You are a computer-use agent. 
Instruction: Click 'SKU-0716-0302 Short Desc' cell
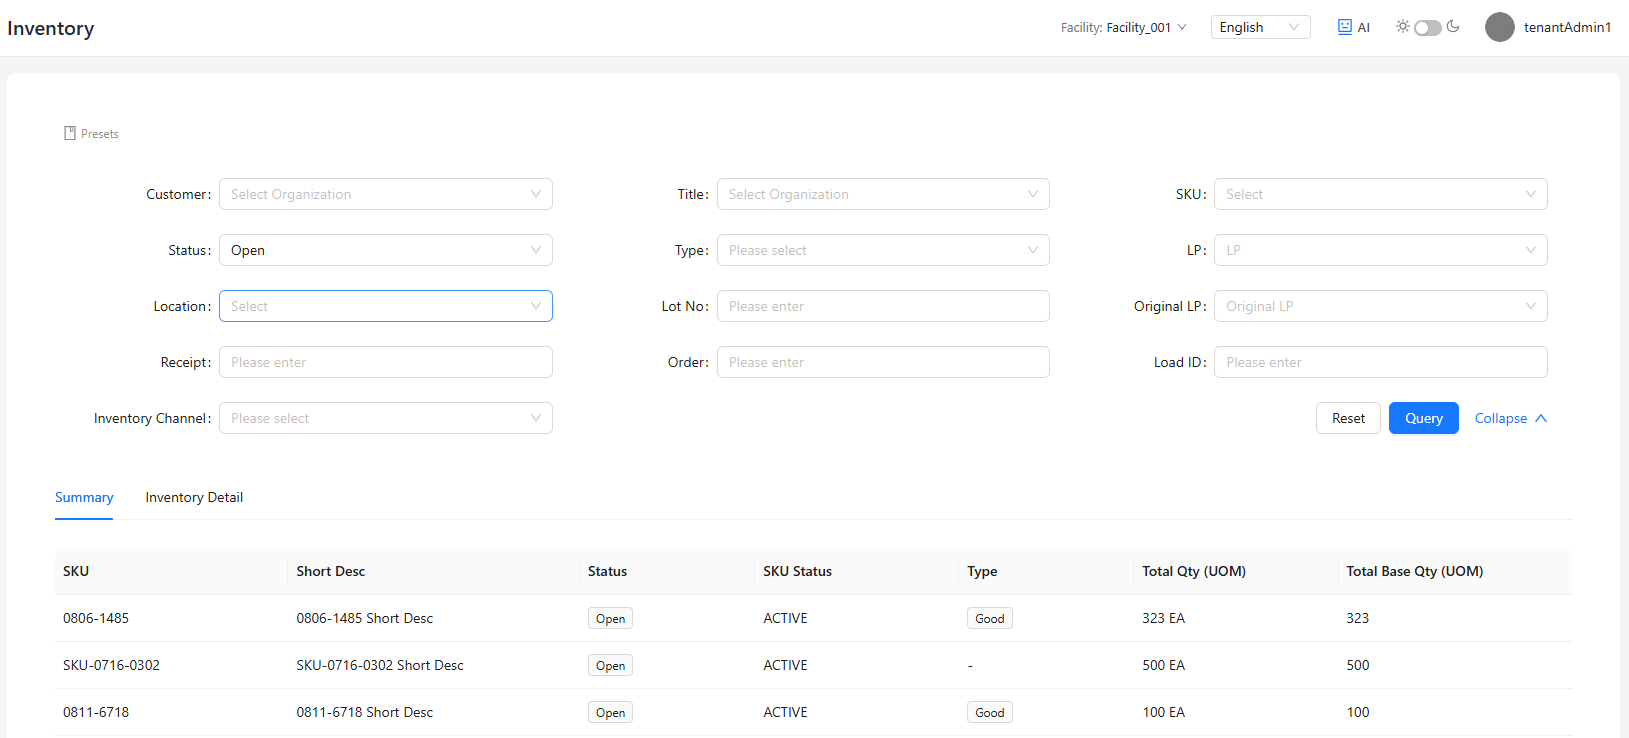point(380,665)
